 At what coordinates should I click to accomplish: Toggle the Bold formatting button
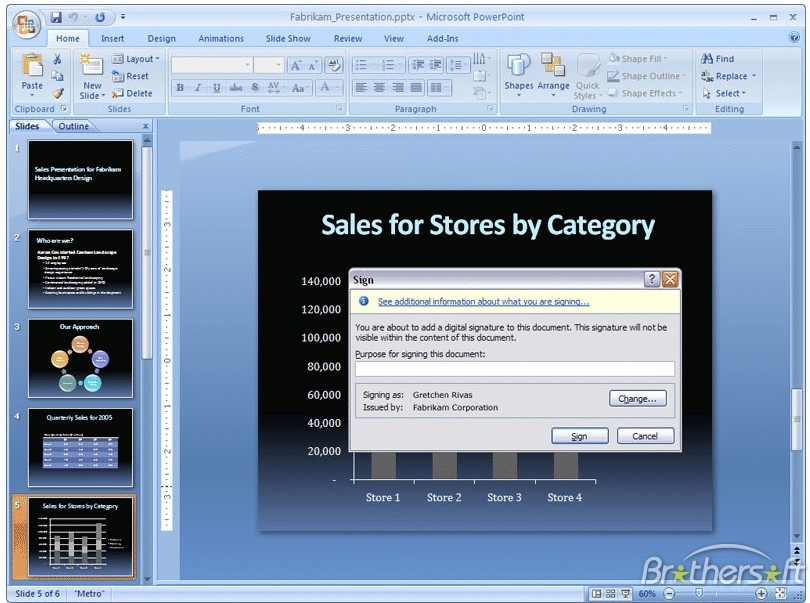tap(180, 87)
